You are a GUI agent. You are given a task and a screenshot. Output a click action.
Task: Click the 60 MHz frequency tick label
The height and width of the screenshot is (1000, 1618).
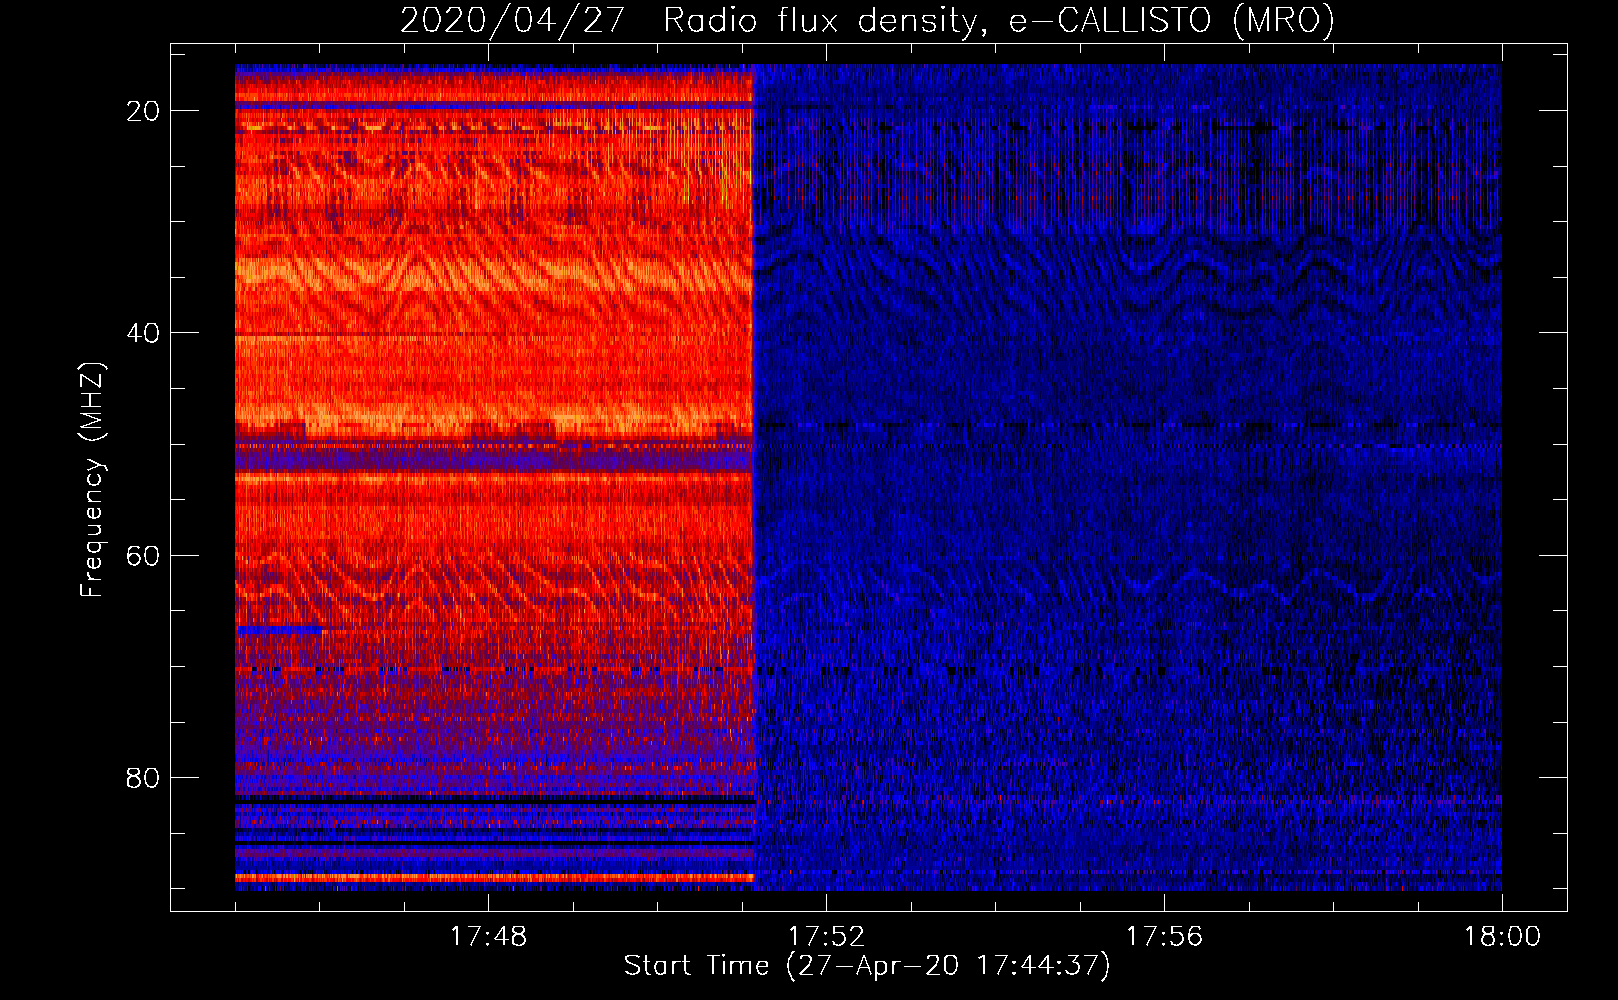click(x=143, y=555)
